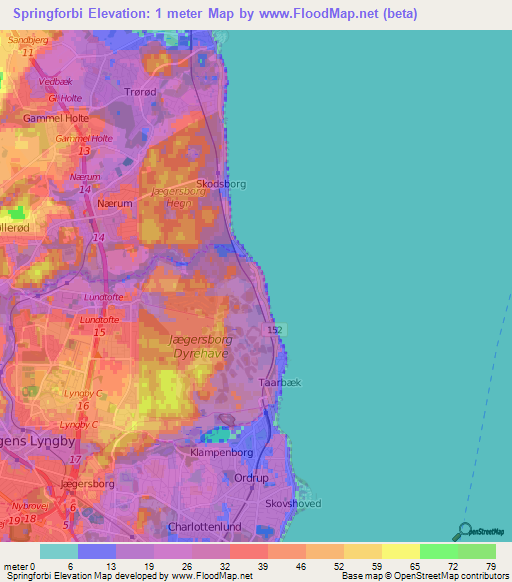Click the Taarbæk place label
The width and height of the screenshot is (512, 582).
pos(280,382)
